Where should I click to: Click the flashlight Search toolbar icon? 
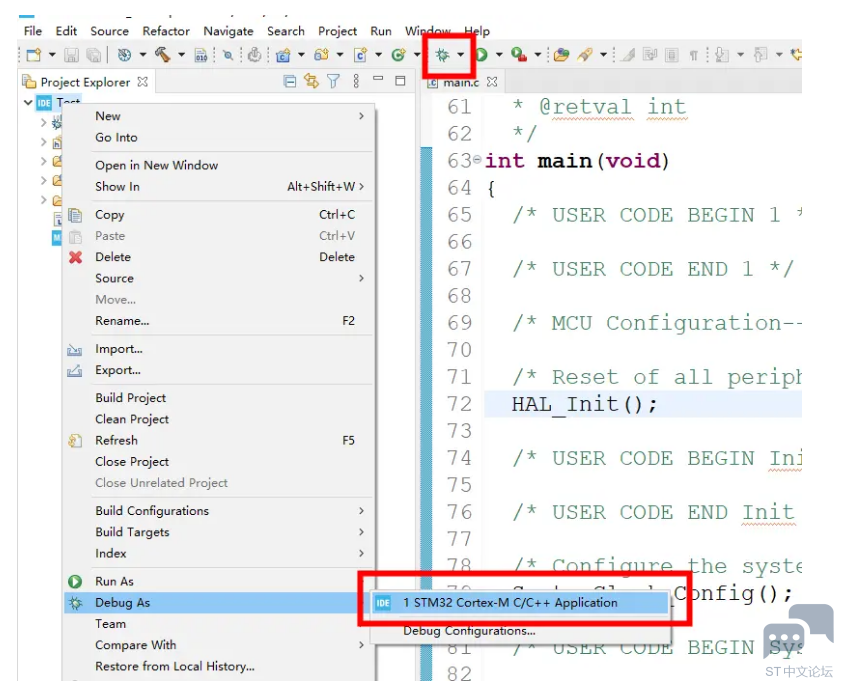pos(585,55)
